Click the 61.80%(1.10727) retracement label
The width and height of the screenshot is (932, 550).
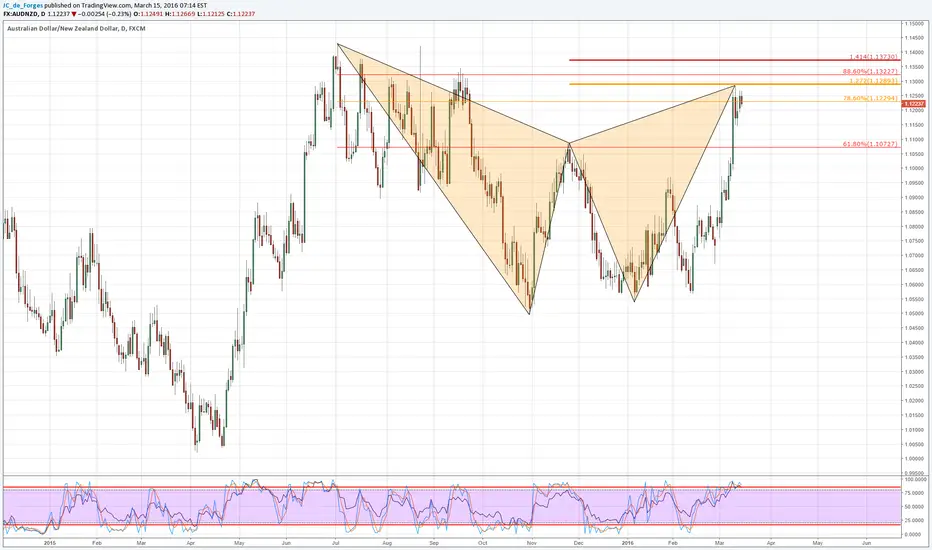pos(870,144)
